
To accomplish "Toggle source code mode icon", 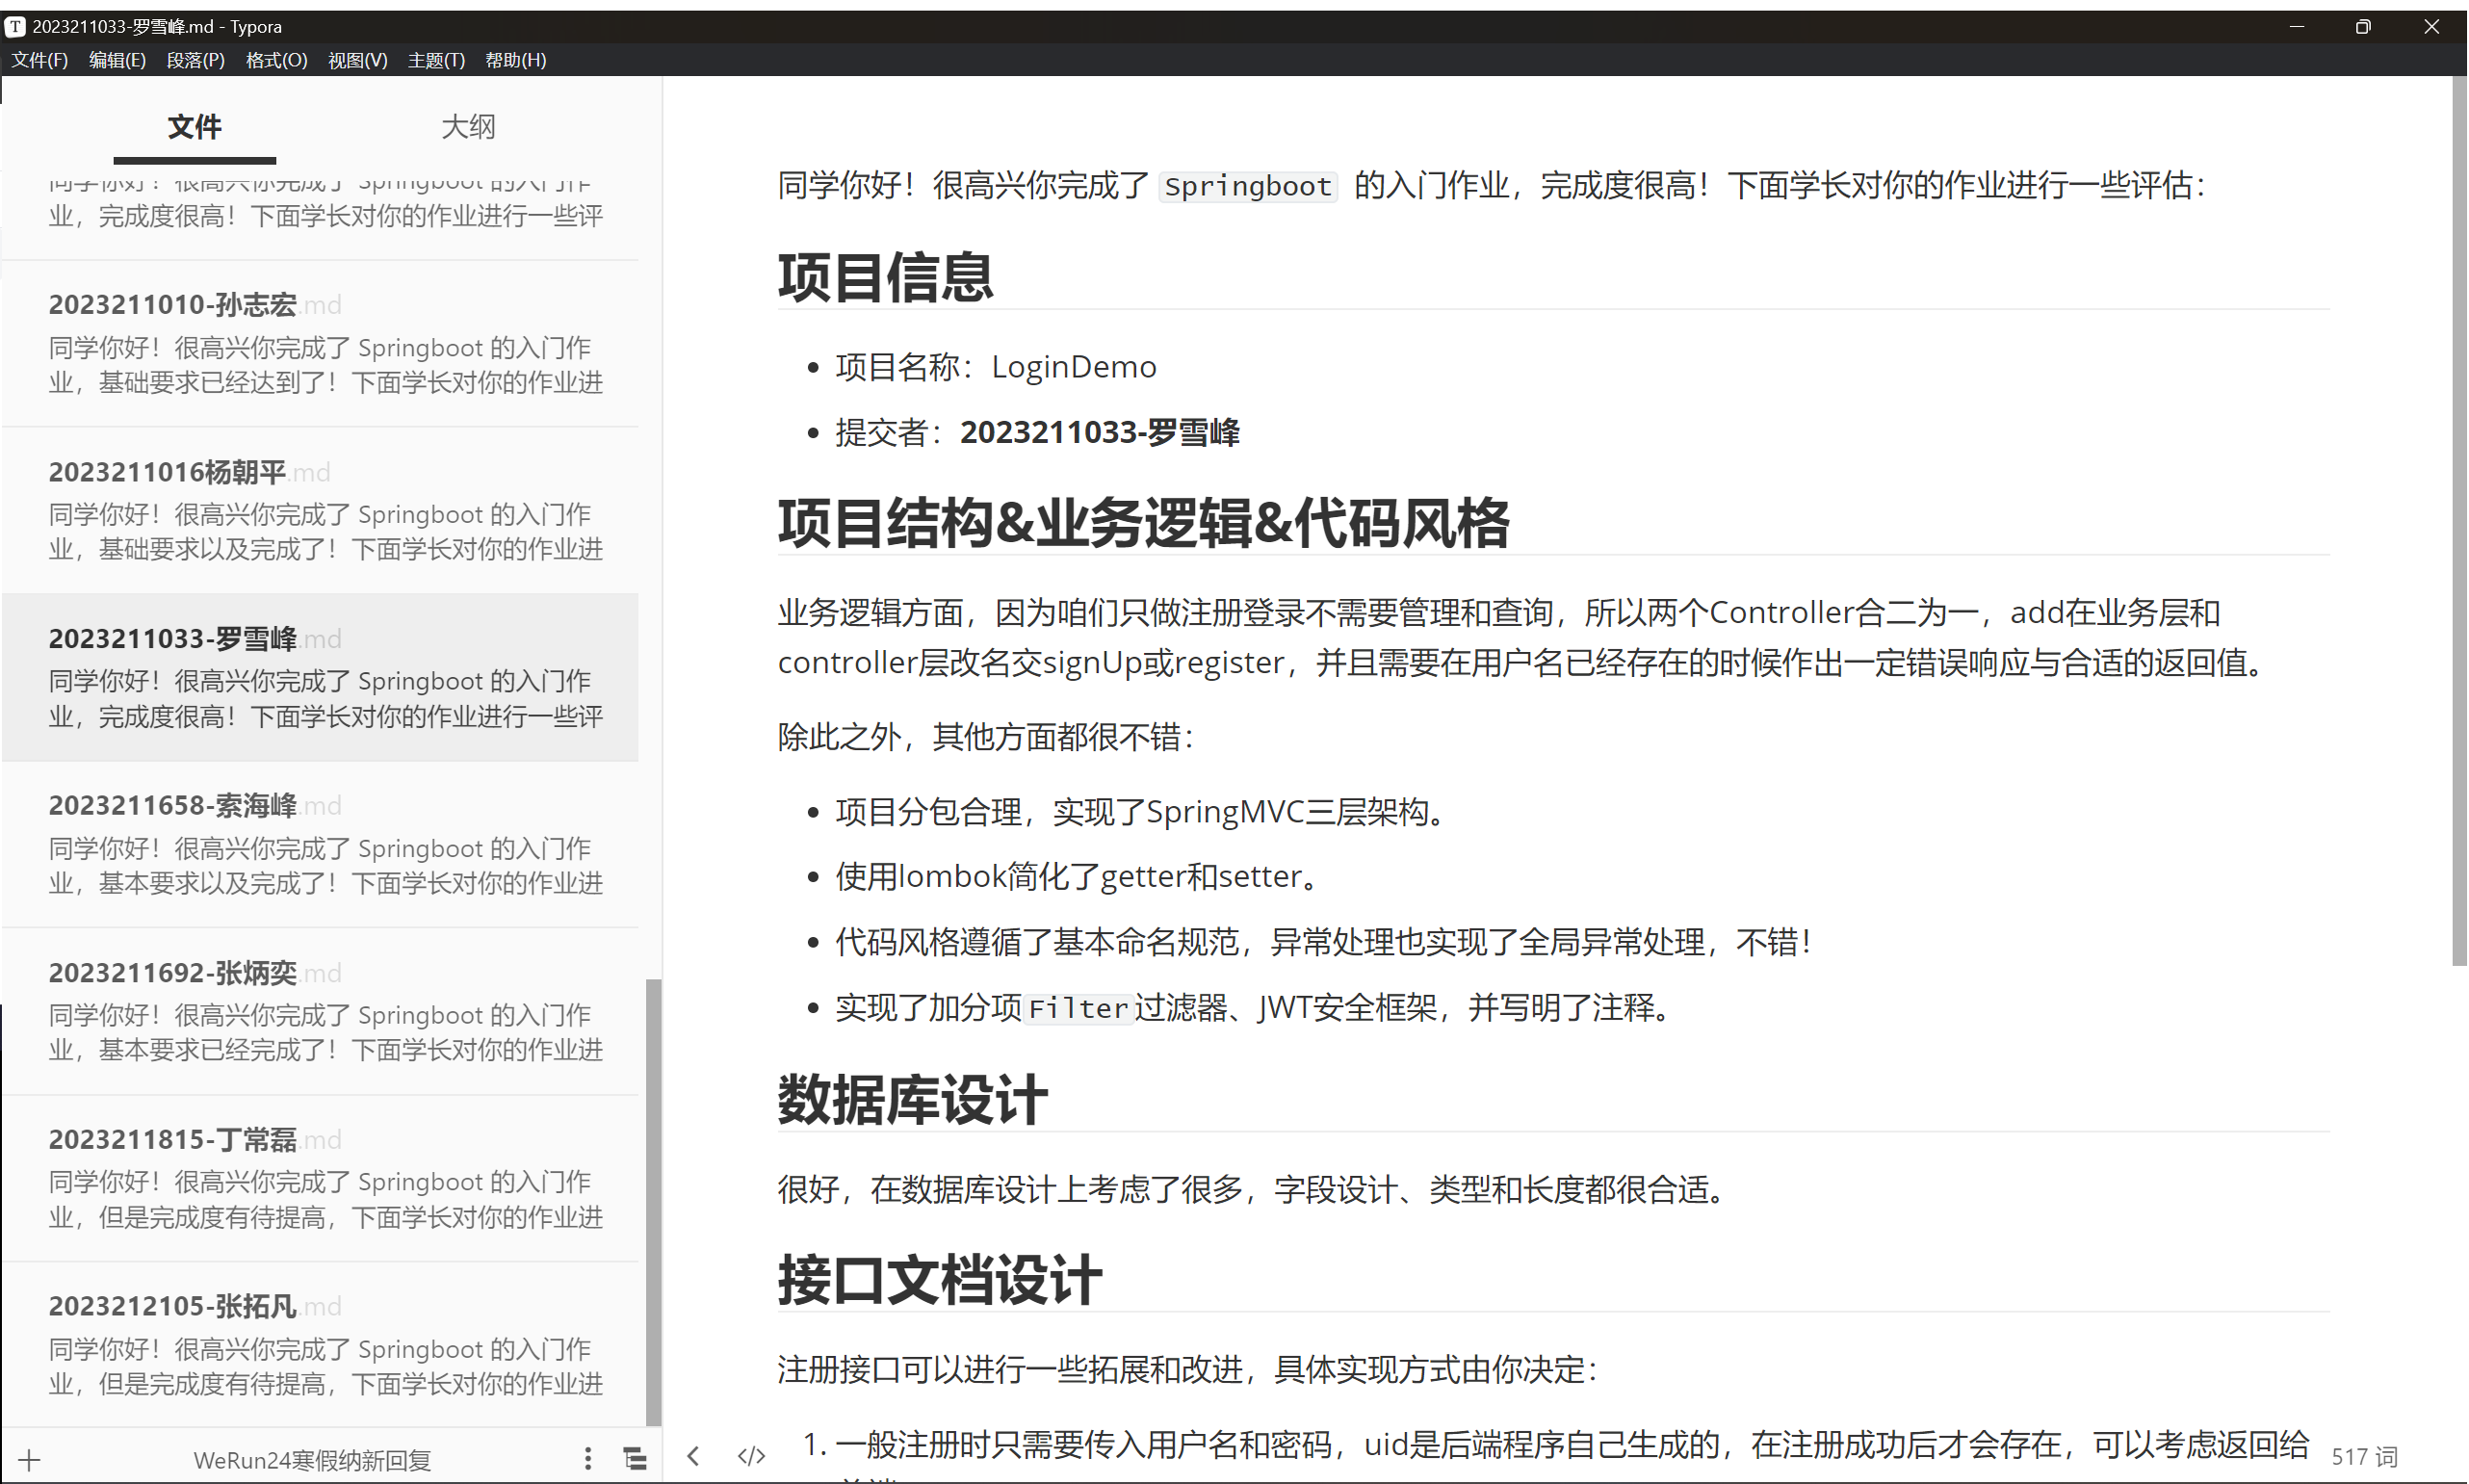I will [x=751, y=1456].
